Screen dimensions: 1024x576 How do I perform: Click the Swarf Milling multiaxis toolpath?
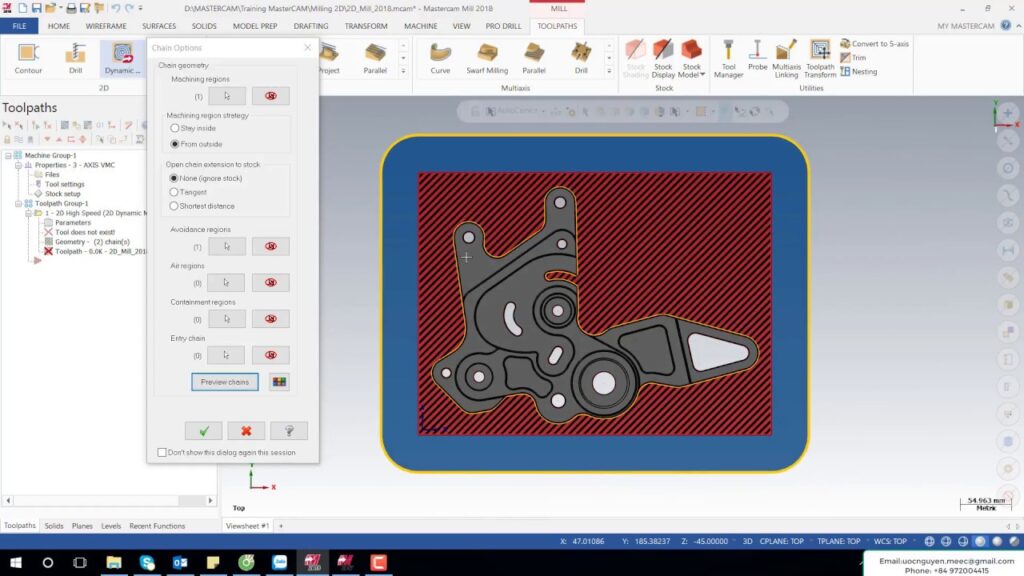(487, 57)
